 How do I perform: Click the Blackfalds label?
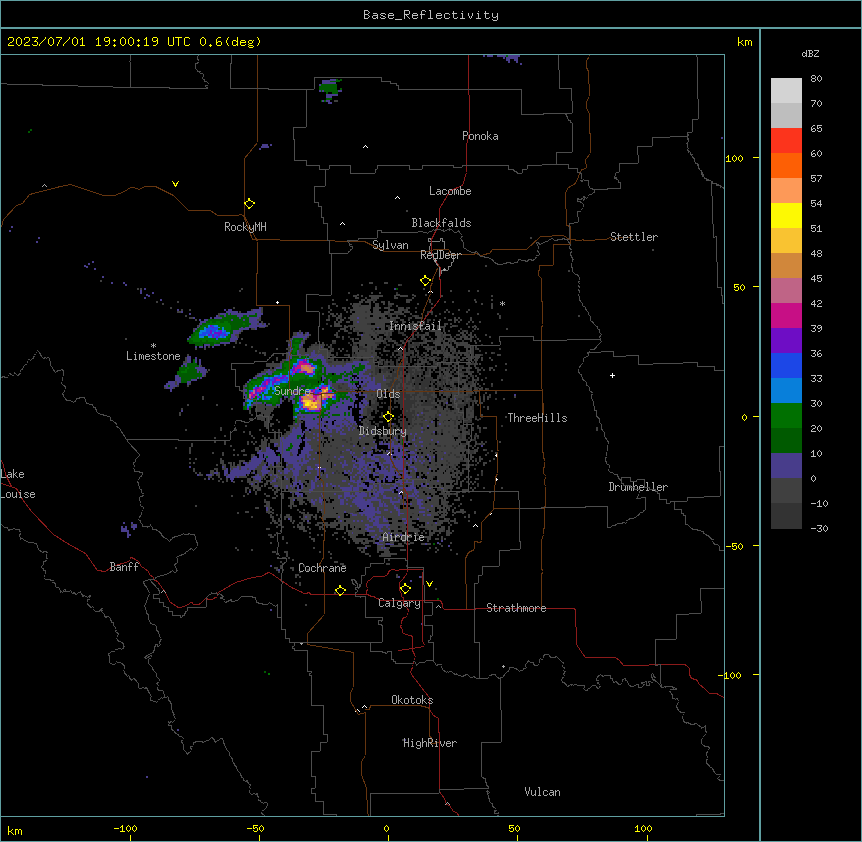(x=441, y=223)
